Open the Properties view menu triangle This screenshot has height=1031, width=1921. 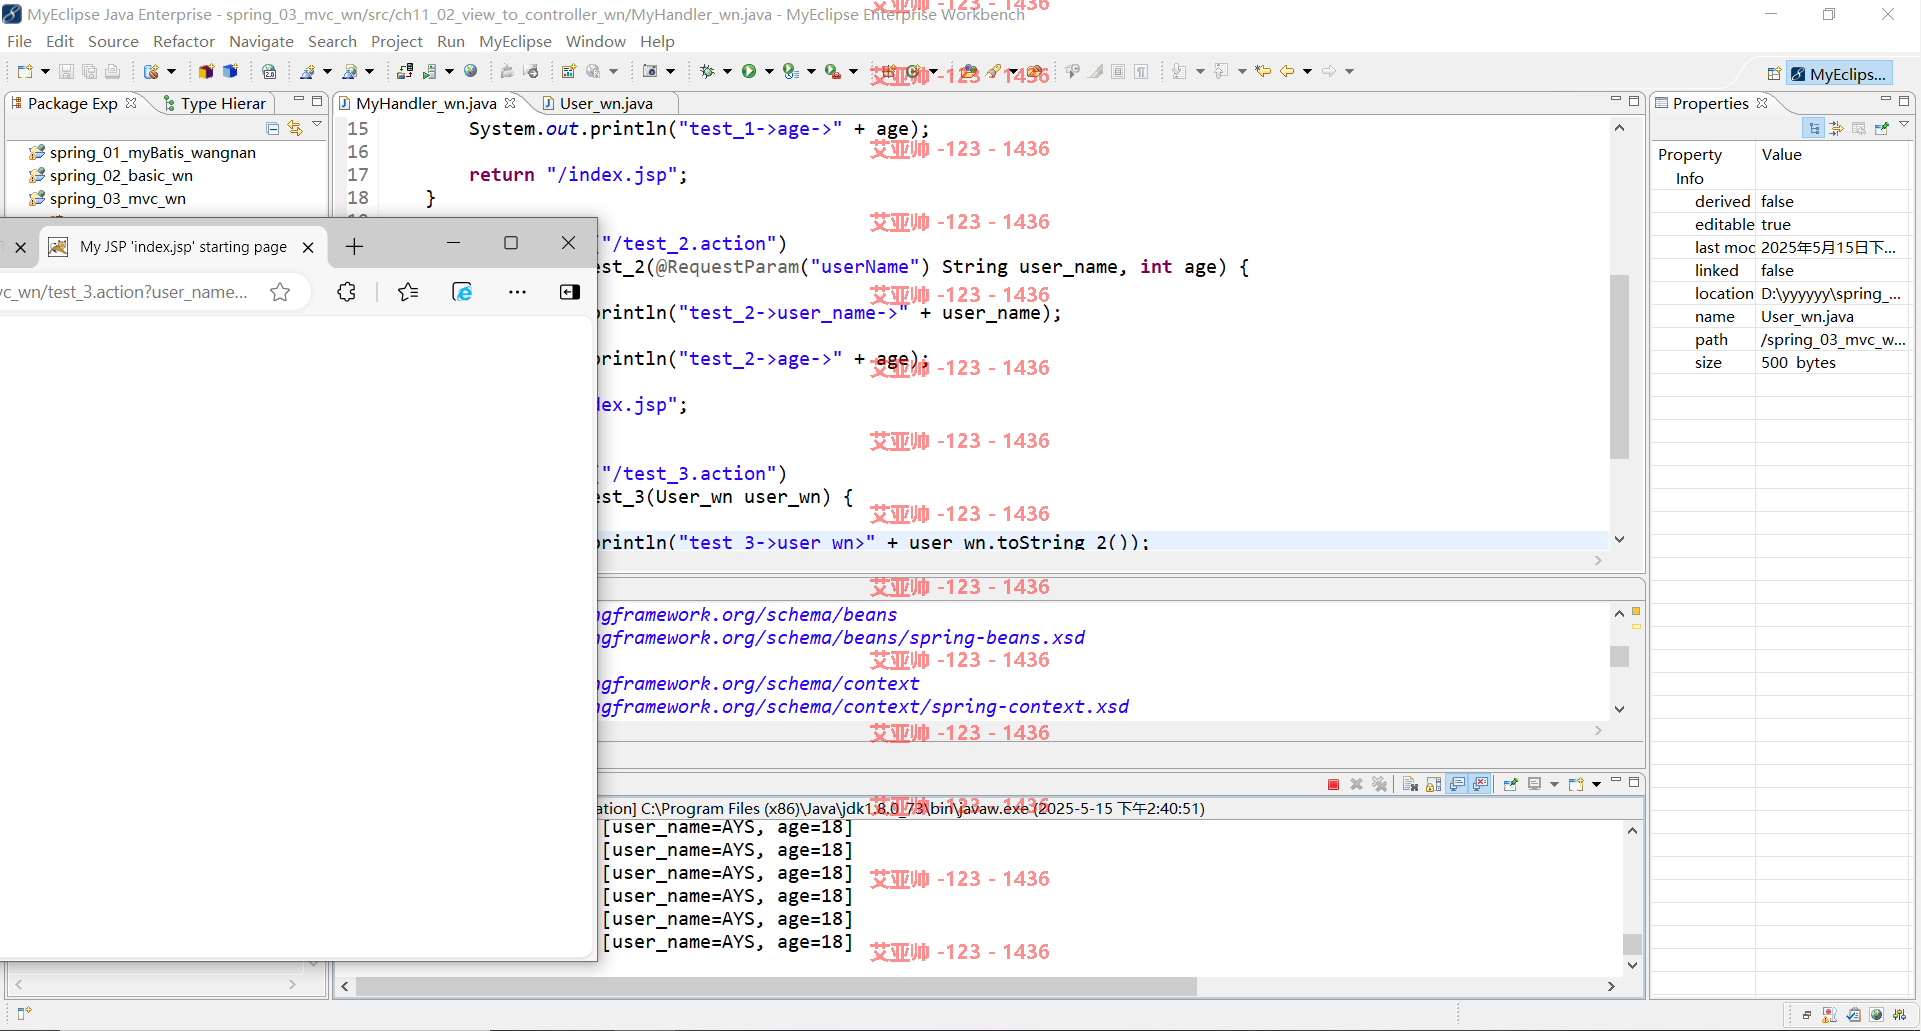[1904, 125]
